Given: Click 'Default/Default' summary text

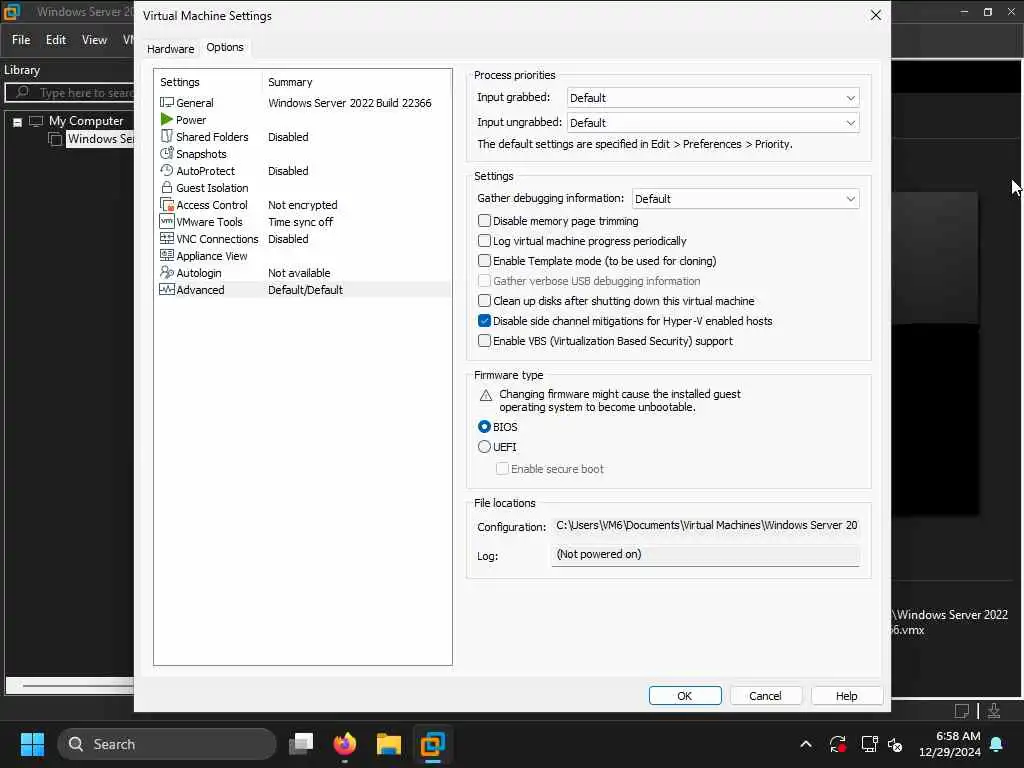Looking at the screenshot, I should 306,290.
